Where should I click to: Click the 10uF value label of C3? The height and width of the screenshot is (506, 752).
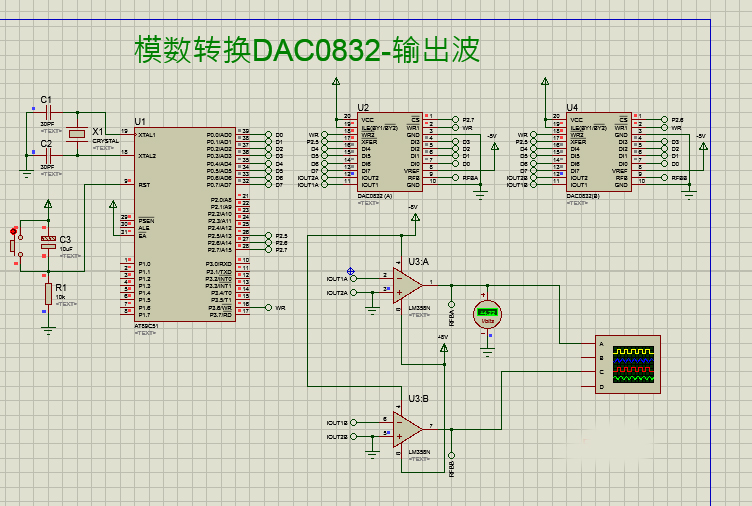pos(66,249)
